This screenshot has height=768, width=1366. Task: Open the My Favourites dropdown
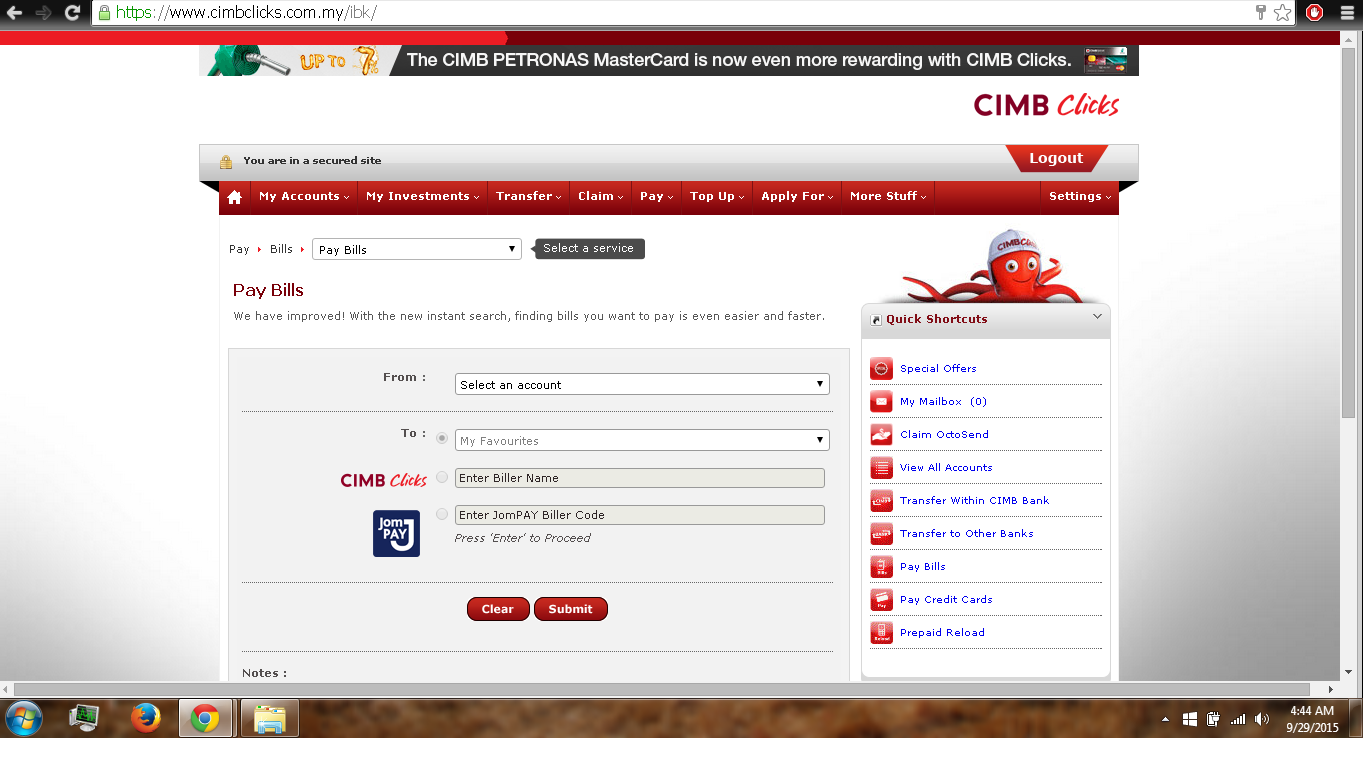tap(642, 440)
